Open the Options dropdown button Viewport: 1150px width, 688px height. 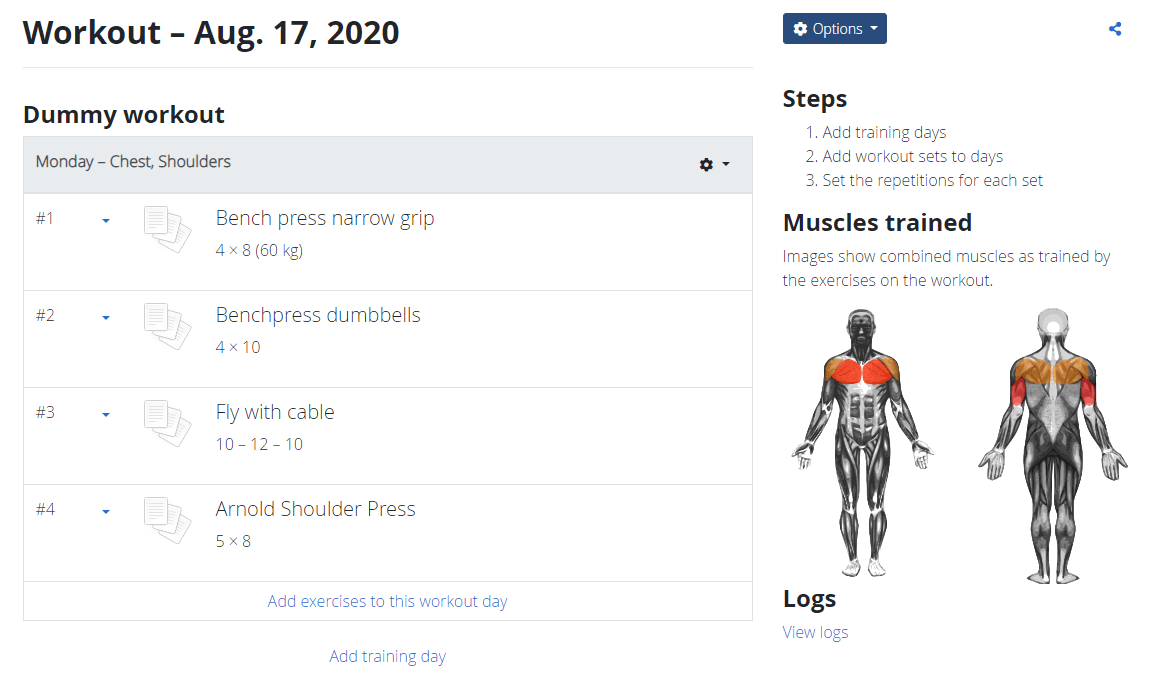point(834,29)
